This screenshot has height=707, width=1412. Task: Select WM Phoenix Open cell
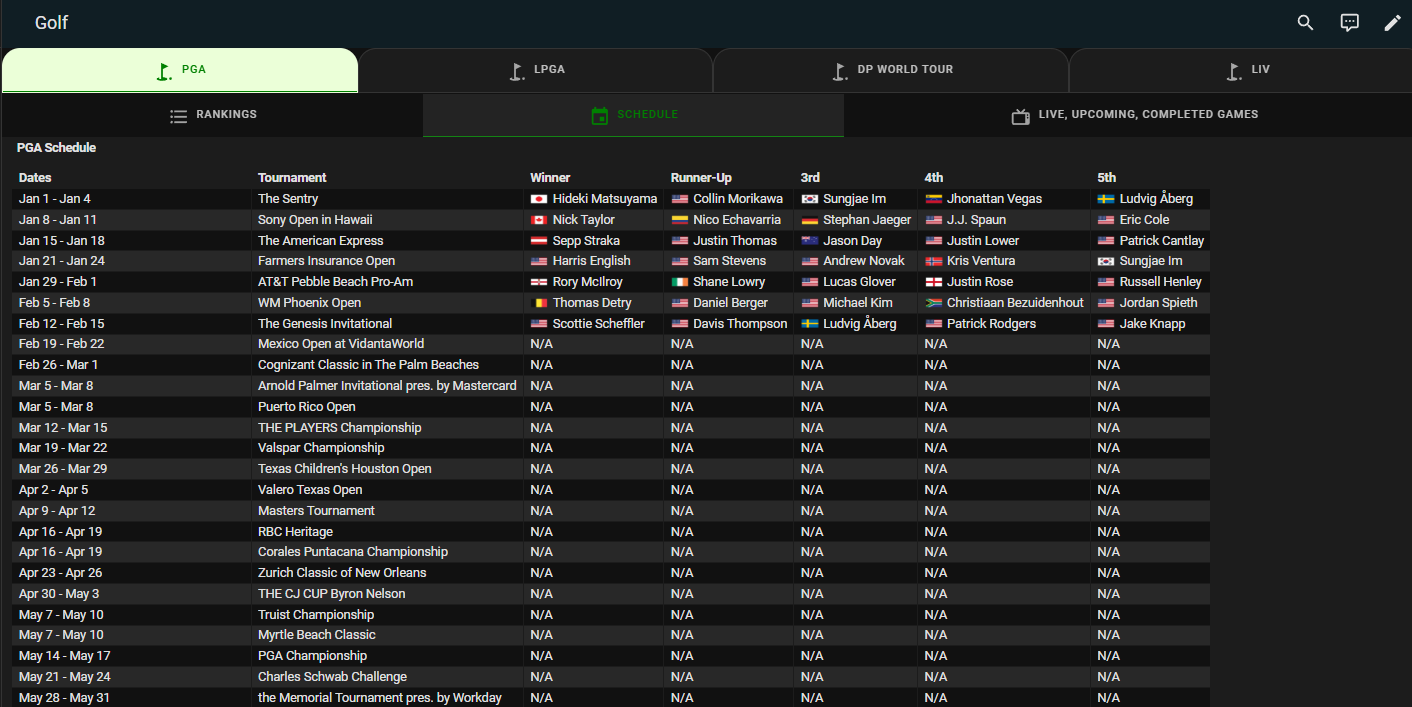(387, 303)
